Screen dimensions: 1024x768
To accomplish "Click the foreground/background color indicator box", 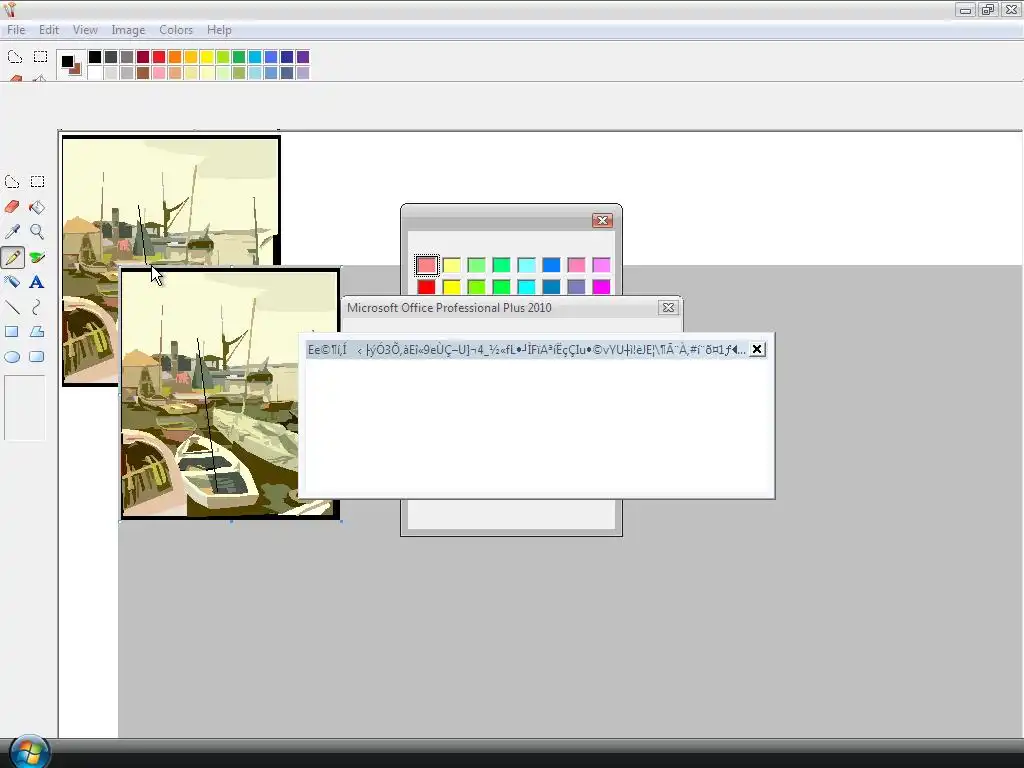I will (x=70, y=65).
